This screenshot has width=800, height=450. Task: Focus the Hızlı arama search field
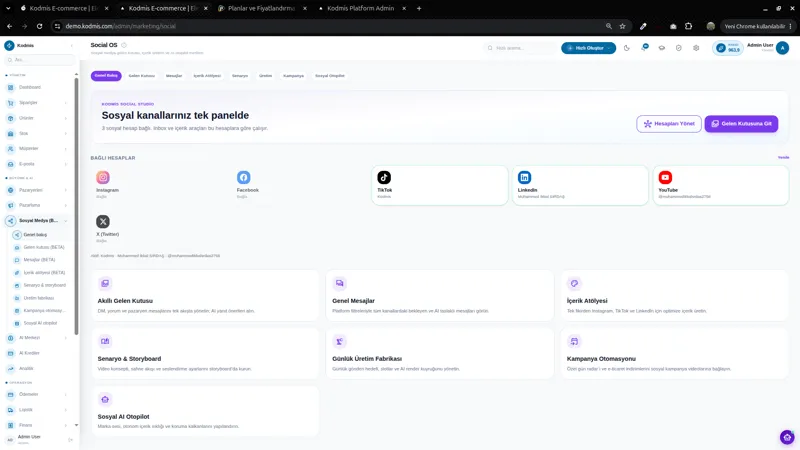(520, 48)
